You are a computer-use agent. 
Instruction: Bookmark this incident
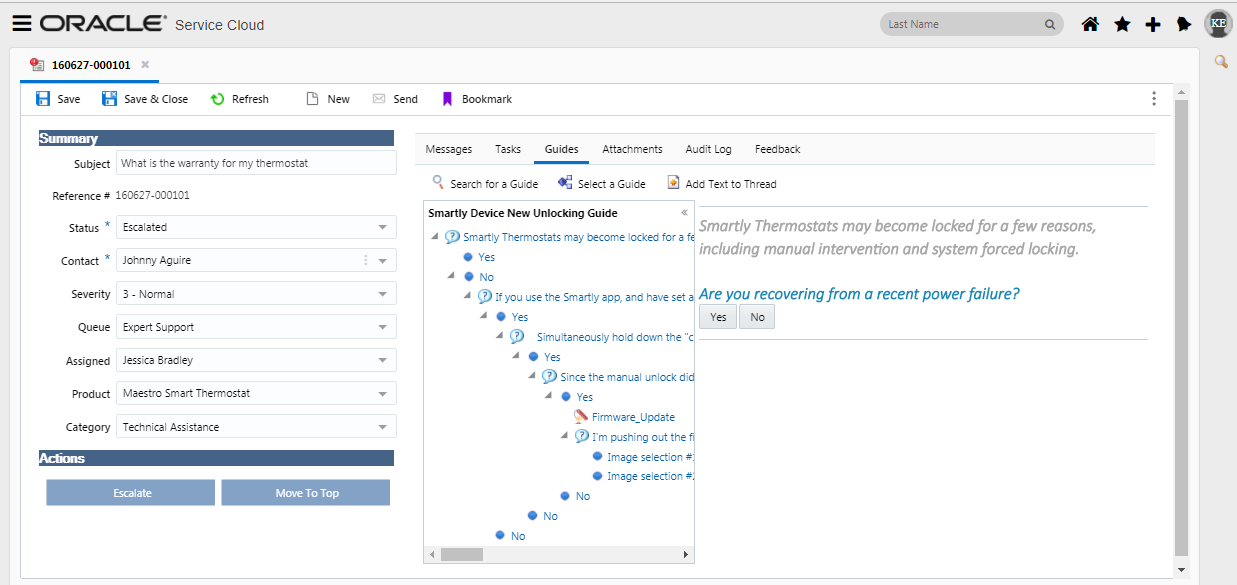coord(446,98)
